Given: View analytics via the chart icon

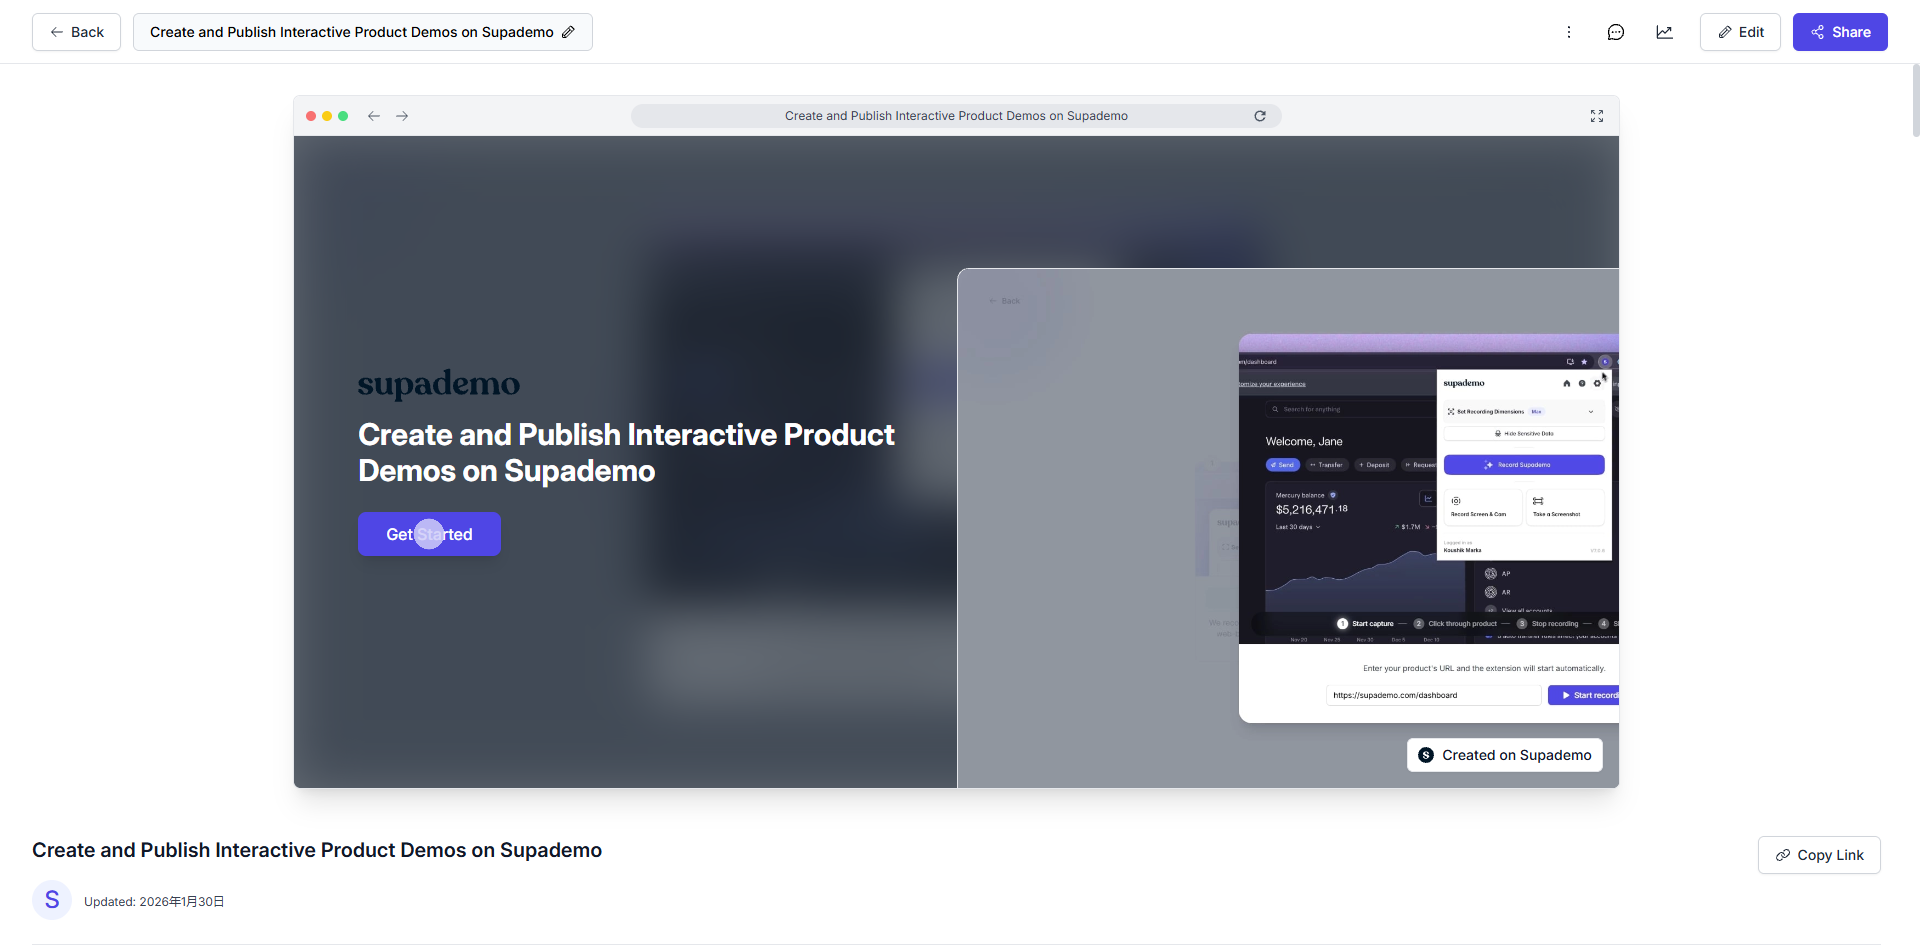Looking at the screenshot, I should pyautogui.click(x=1664, y=32).
